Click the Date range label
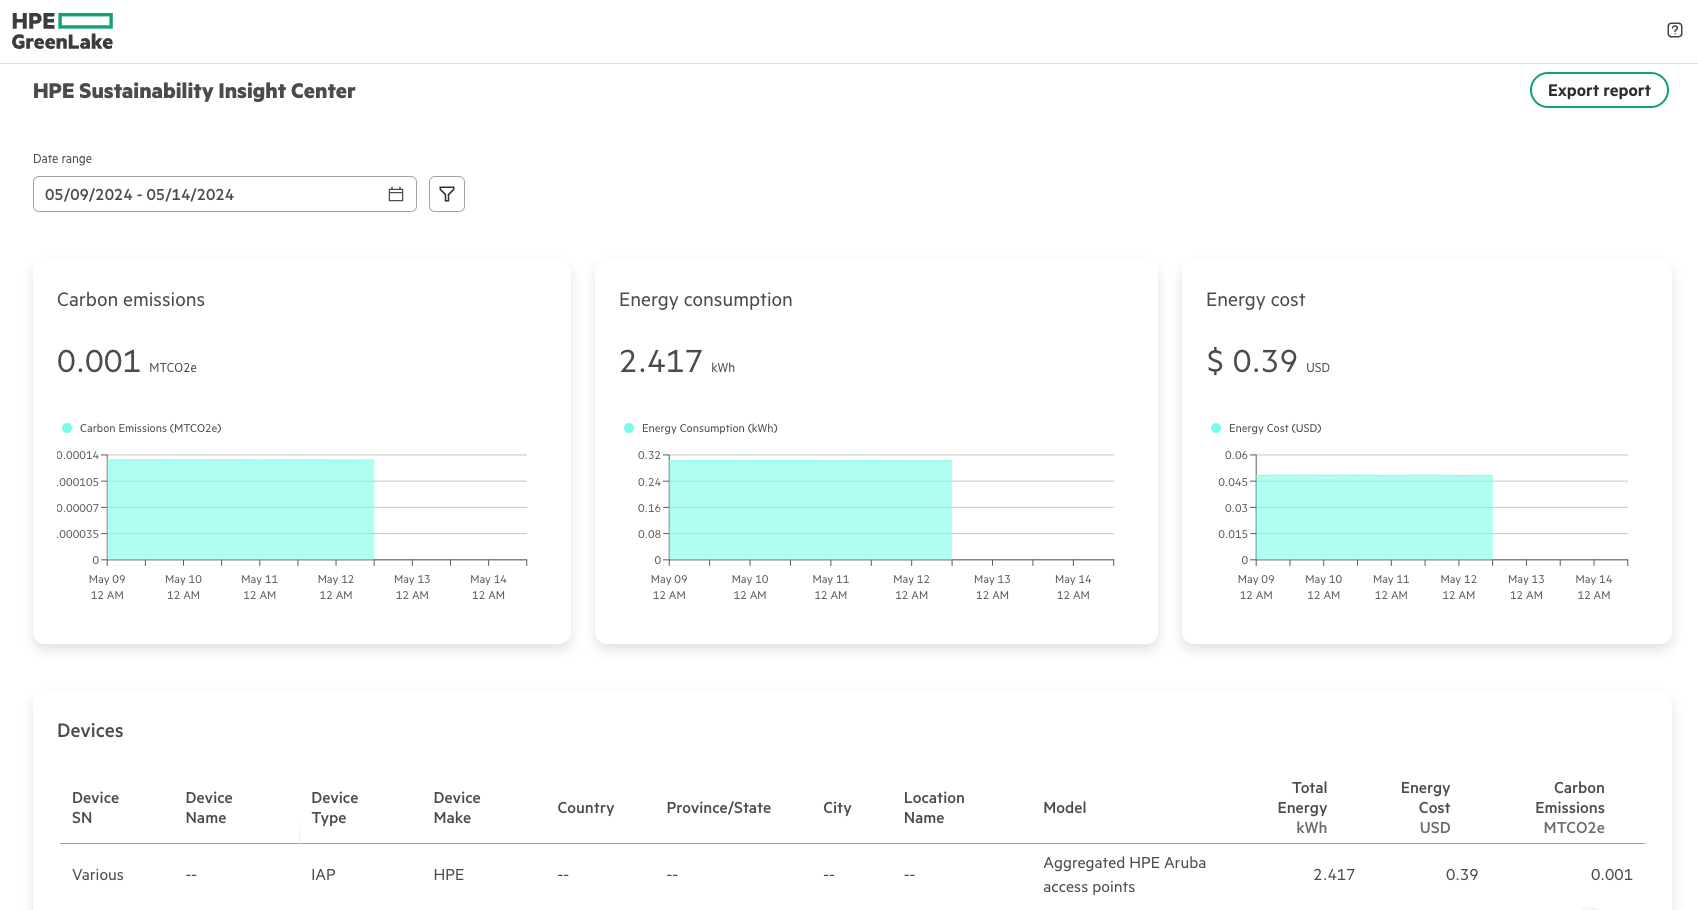Screen dimensions: 1698x910 tap(62, 159)
